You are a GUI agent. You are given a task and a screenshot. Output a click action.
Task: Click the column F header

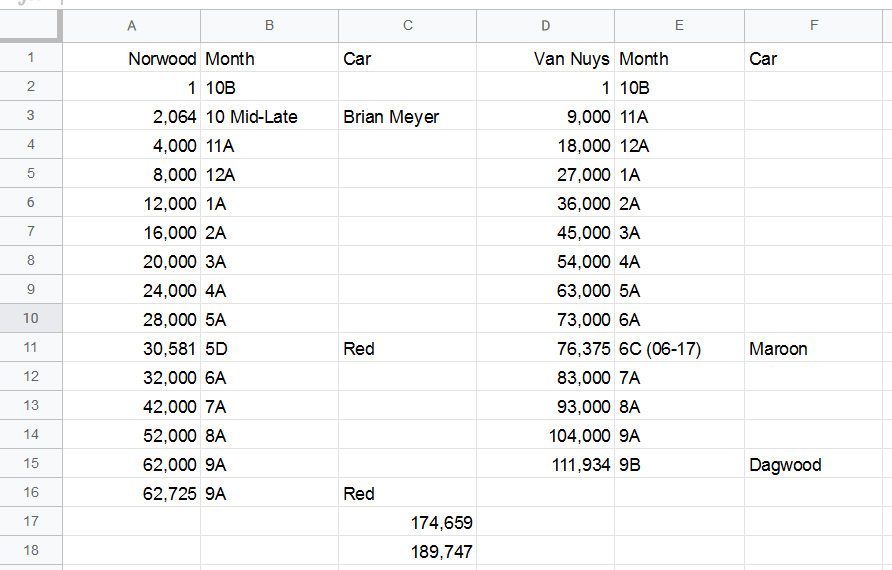(x=812, y=26)
